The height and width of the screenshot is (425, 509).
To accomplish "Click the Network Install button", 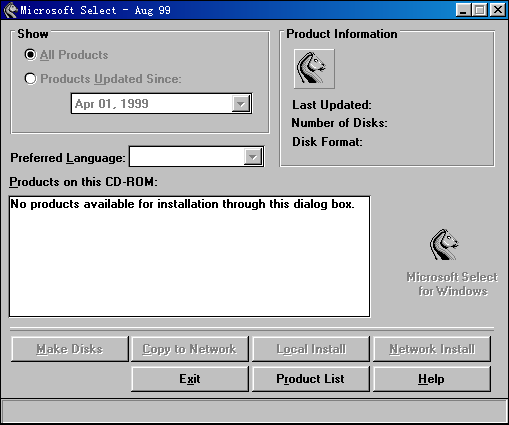I will (432, 349).
